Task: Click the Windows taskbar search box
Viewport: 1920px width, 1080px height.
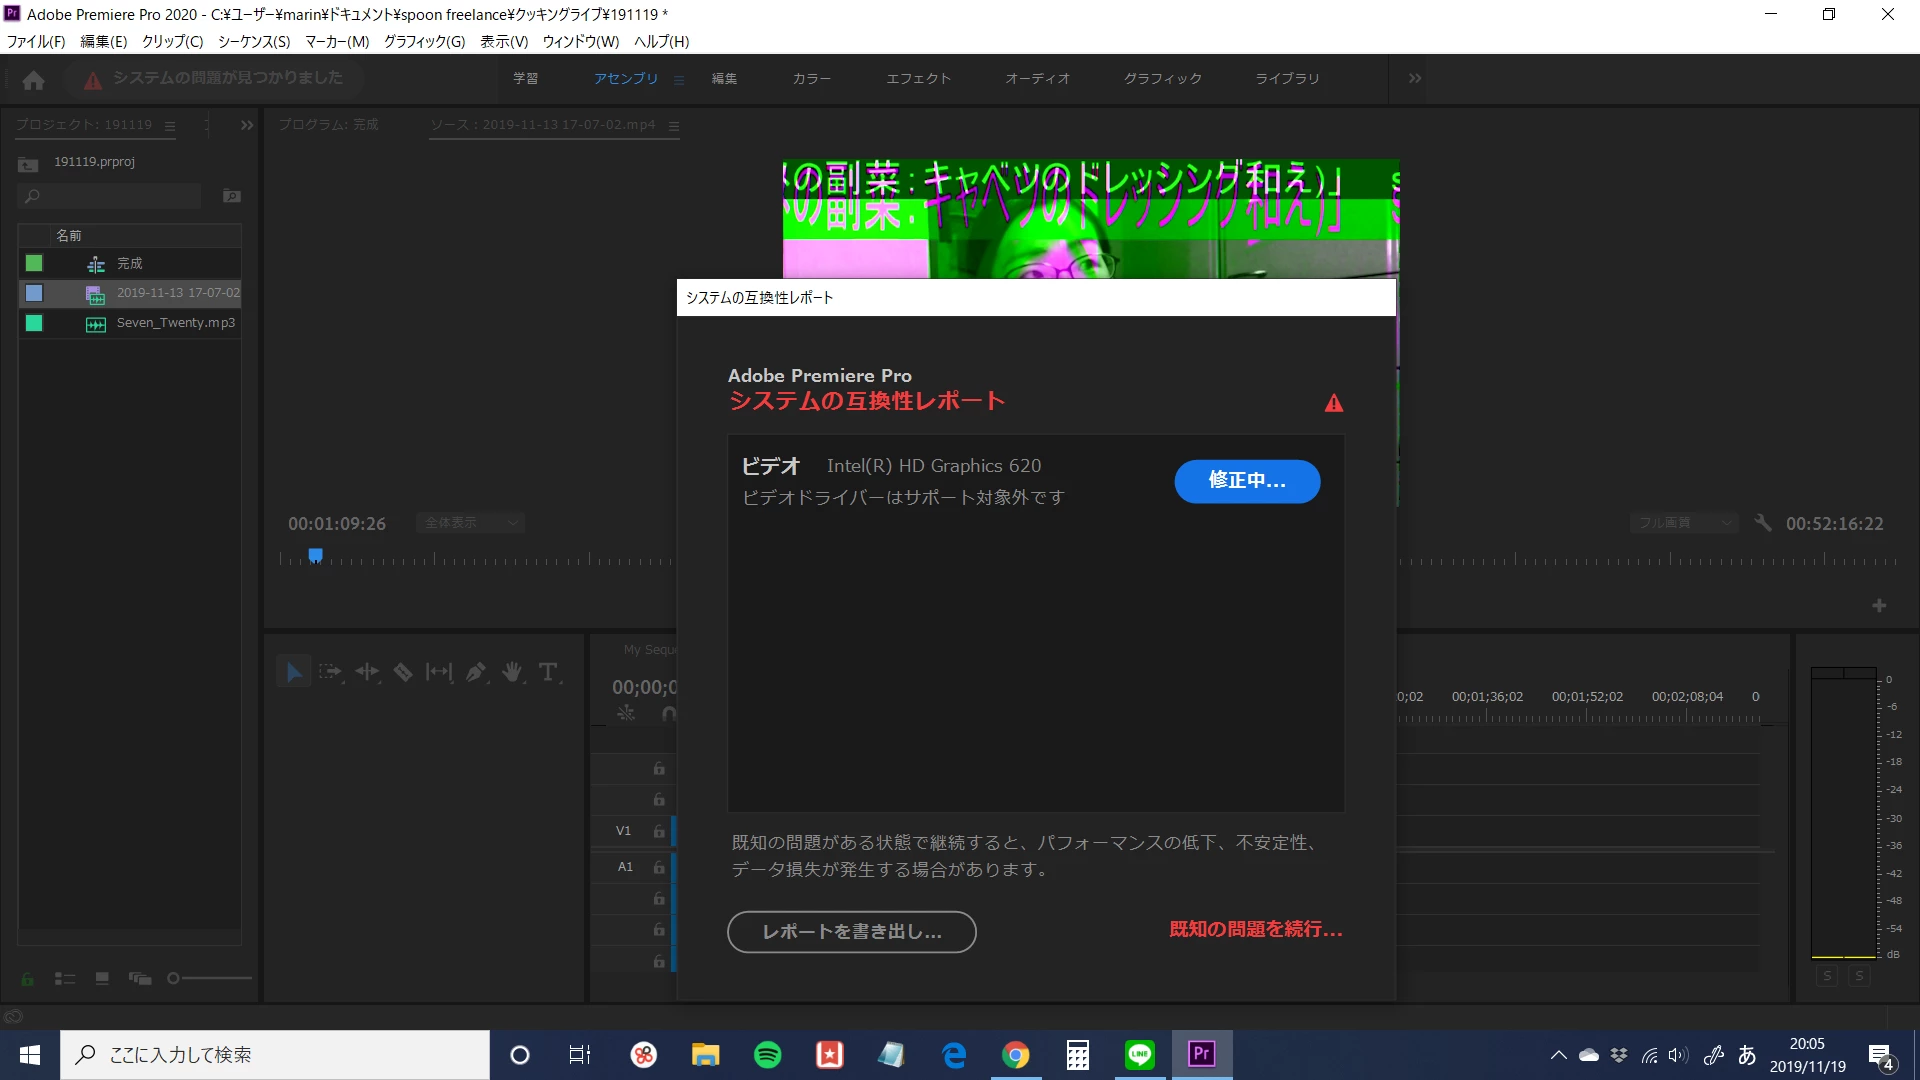Action: [x=275, y=1055]
